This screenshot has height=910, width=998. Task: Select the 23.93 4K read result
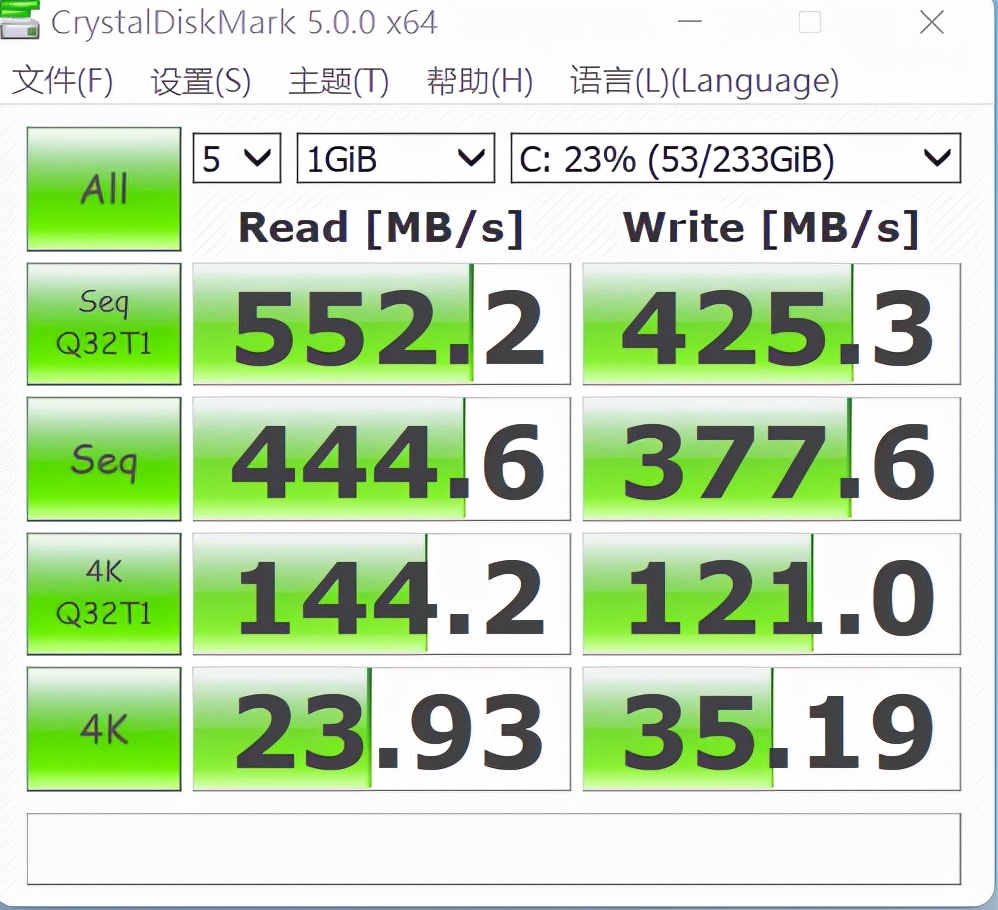(x=382, y=729)
